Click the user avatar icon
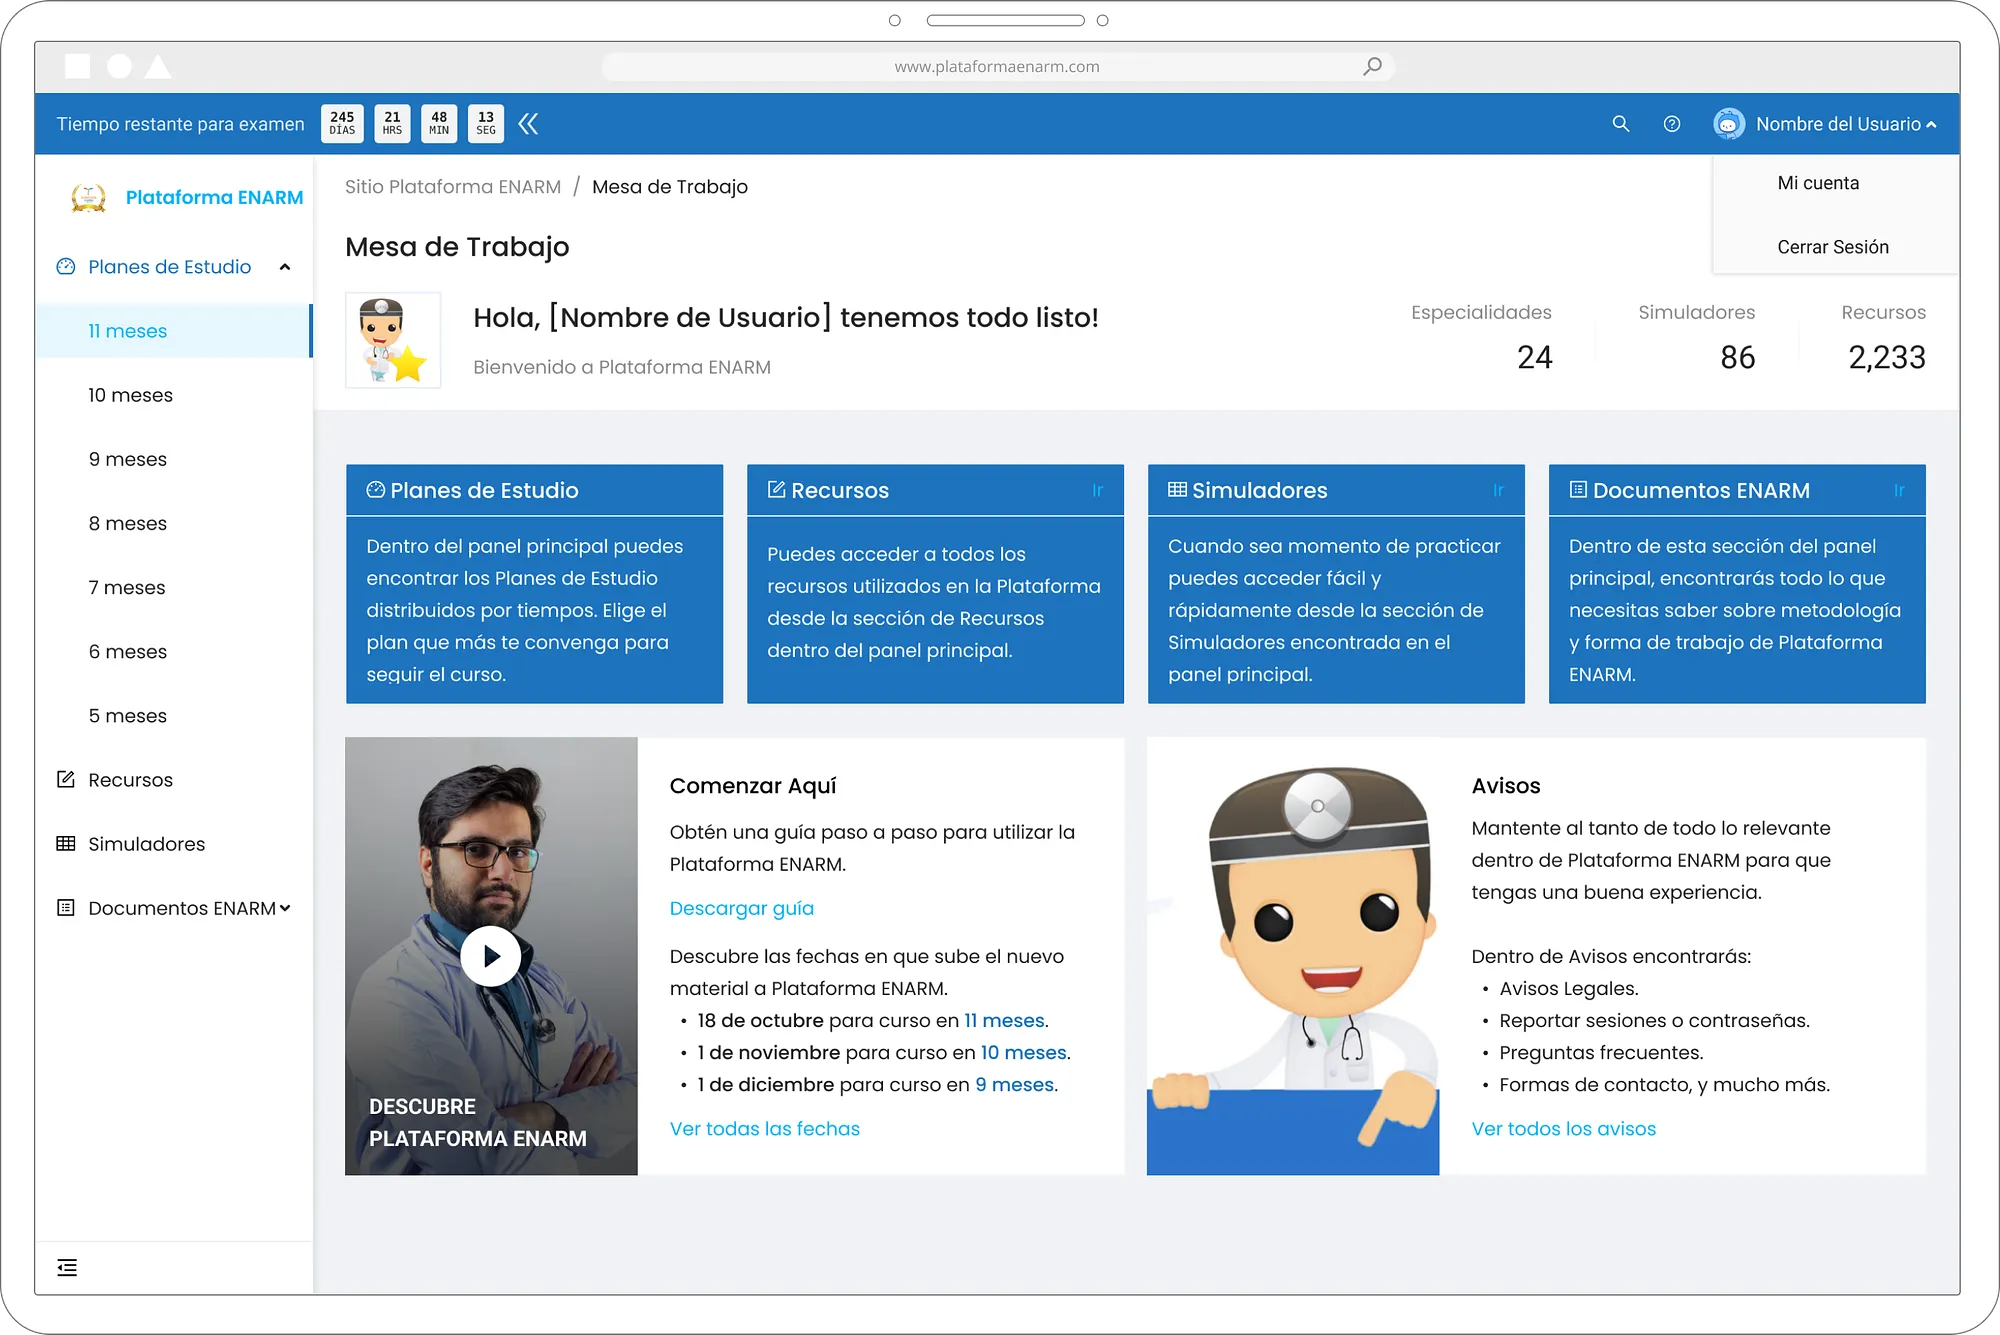 [1728, 124]
